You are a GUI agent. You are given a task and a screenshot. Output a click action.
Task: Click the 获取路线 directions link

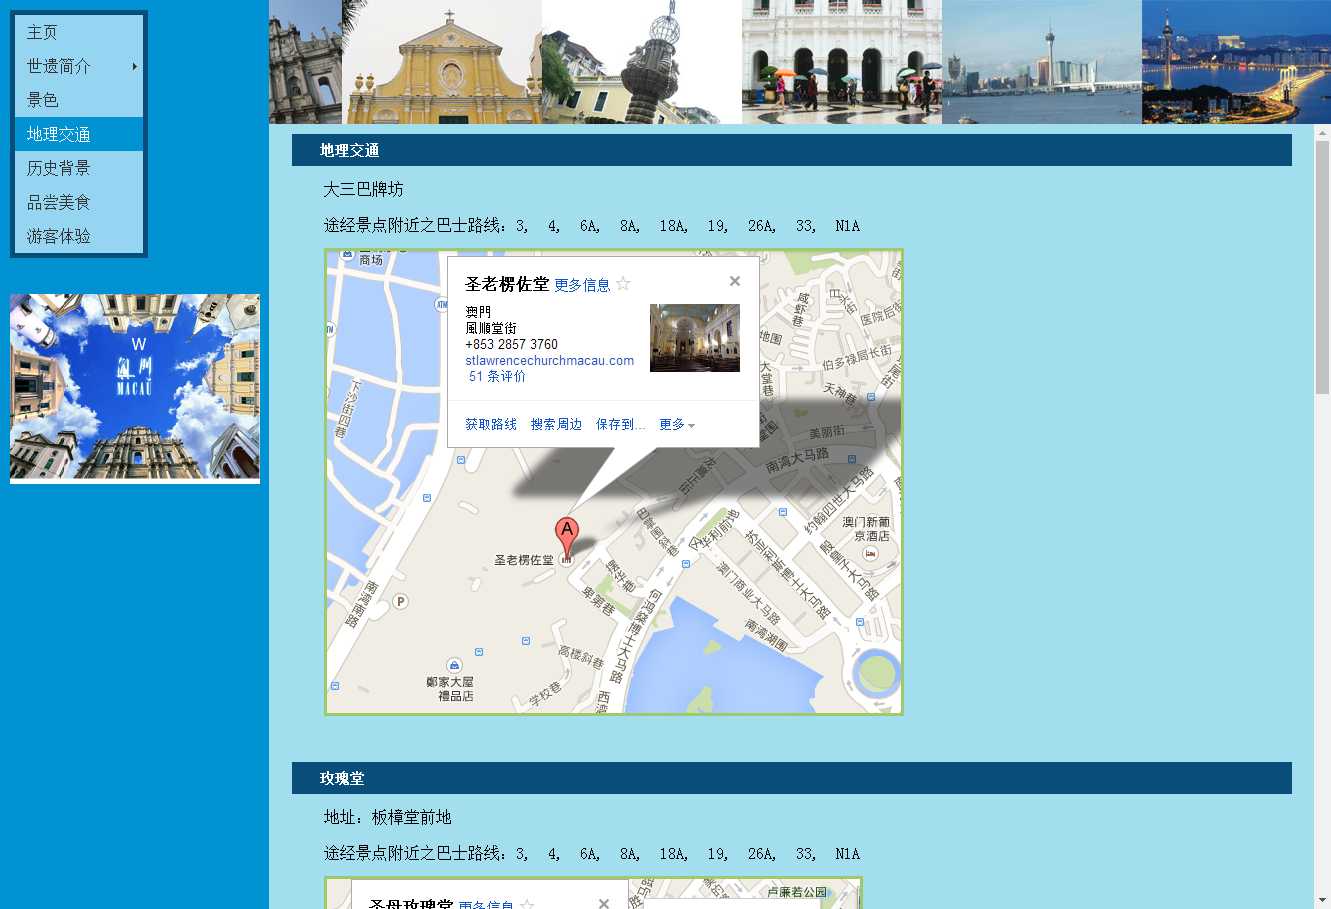[x=491, y=425]
